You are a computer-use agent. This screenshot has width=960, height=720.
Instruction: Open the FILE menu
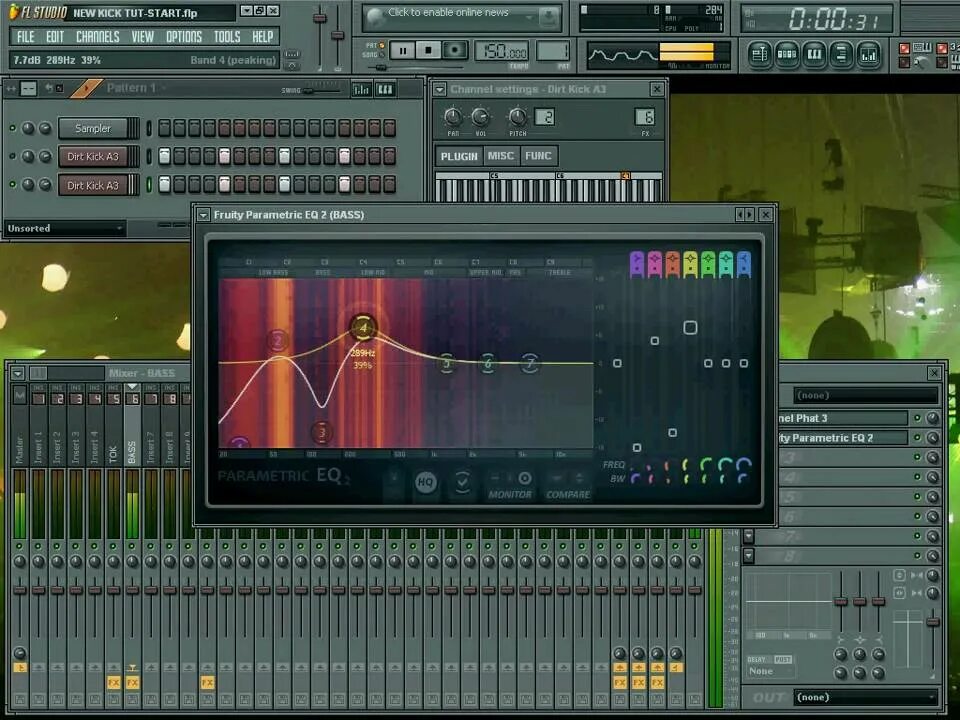(x=26, y=37)
